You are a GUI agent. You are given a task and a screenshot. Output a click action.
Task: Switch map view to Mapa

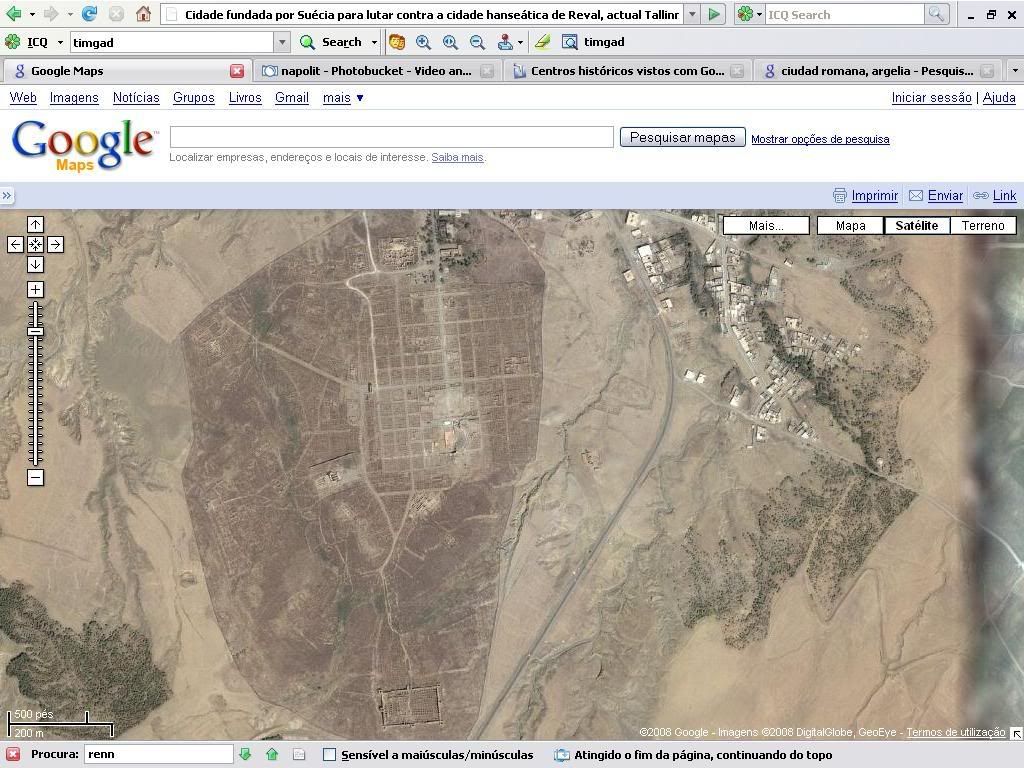coord(850,226)
